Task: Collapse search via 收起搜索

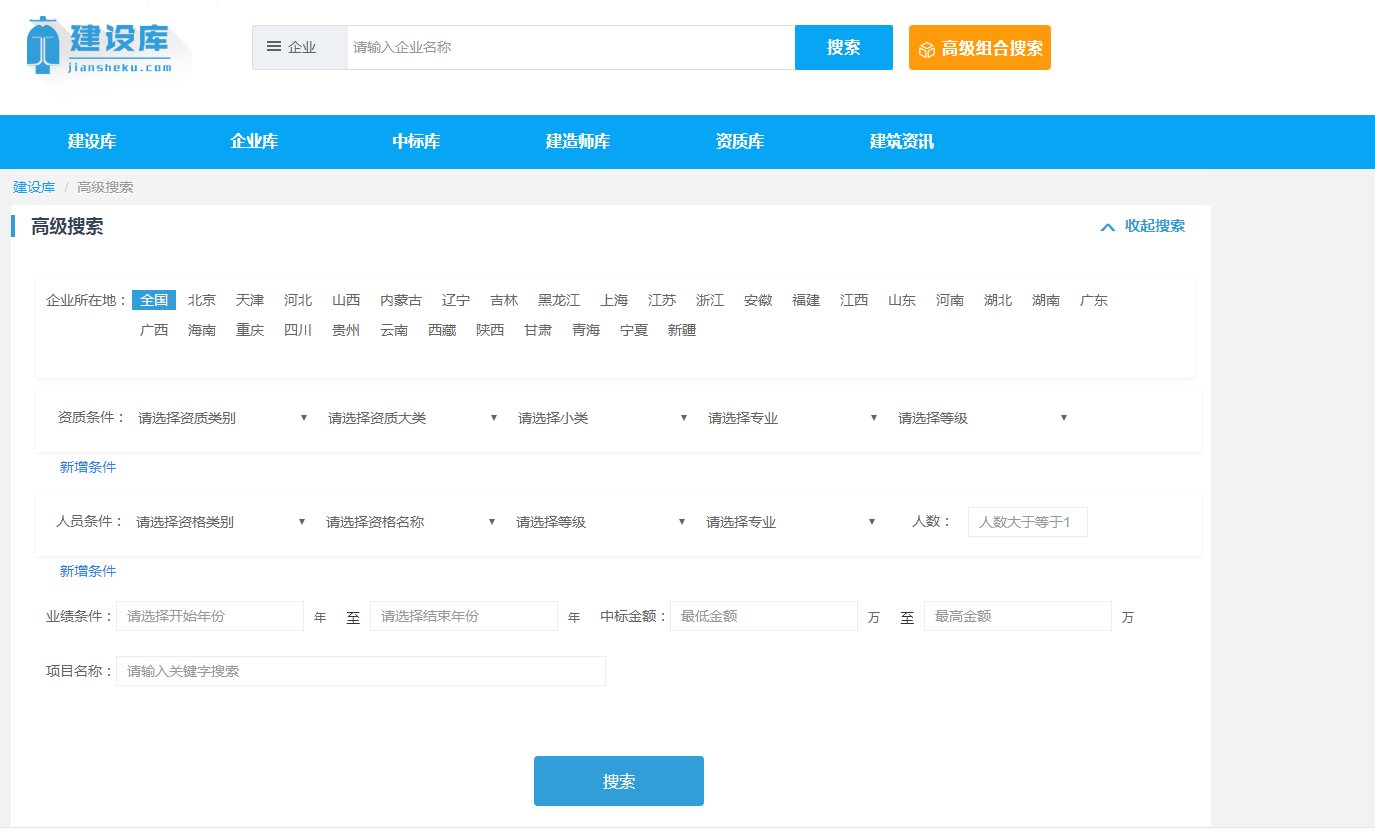Action: (1142, 226)
